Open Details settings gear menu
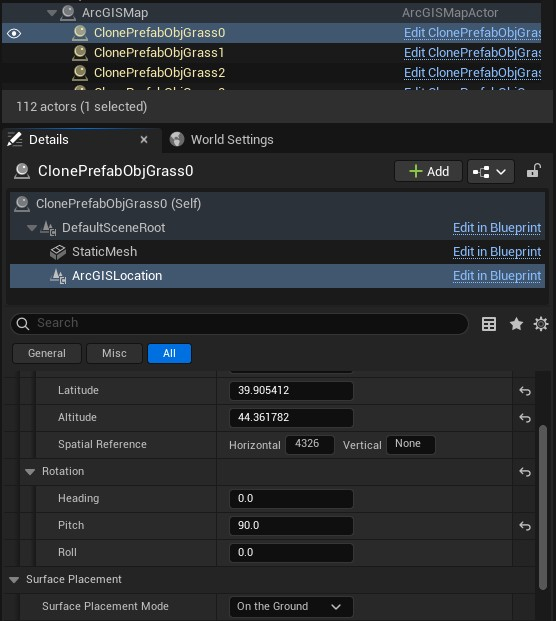The width and height of the screenshot is (556, 621). (541, 324)
